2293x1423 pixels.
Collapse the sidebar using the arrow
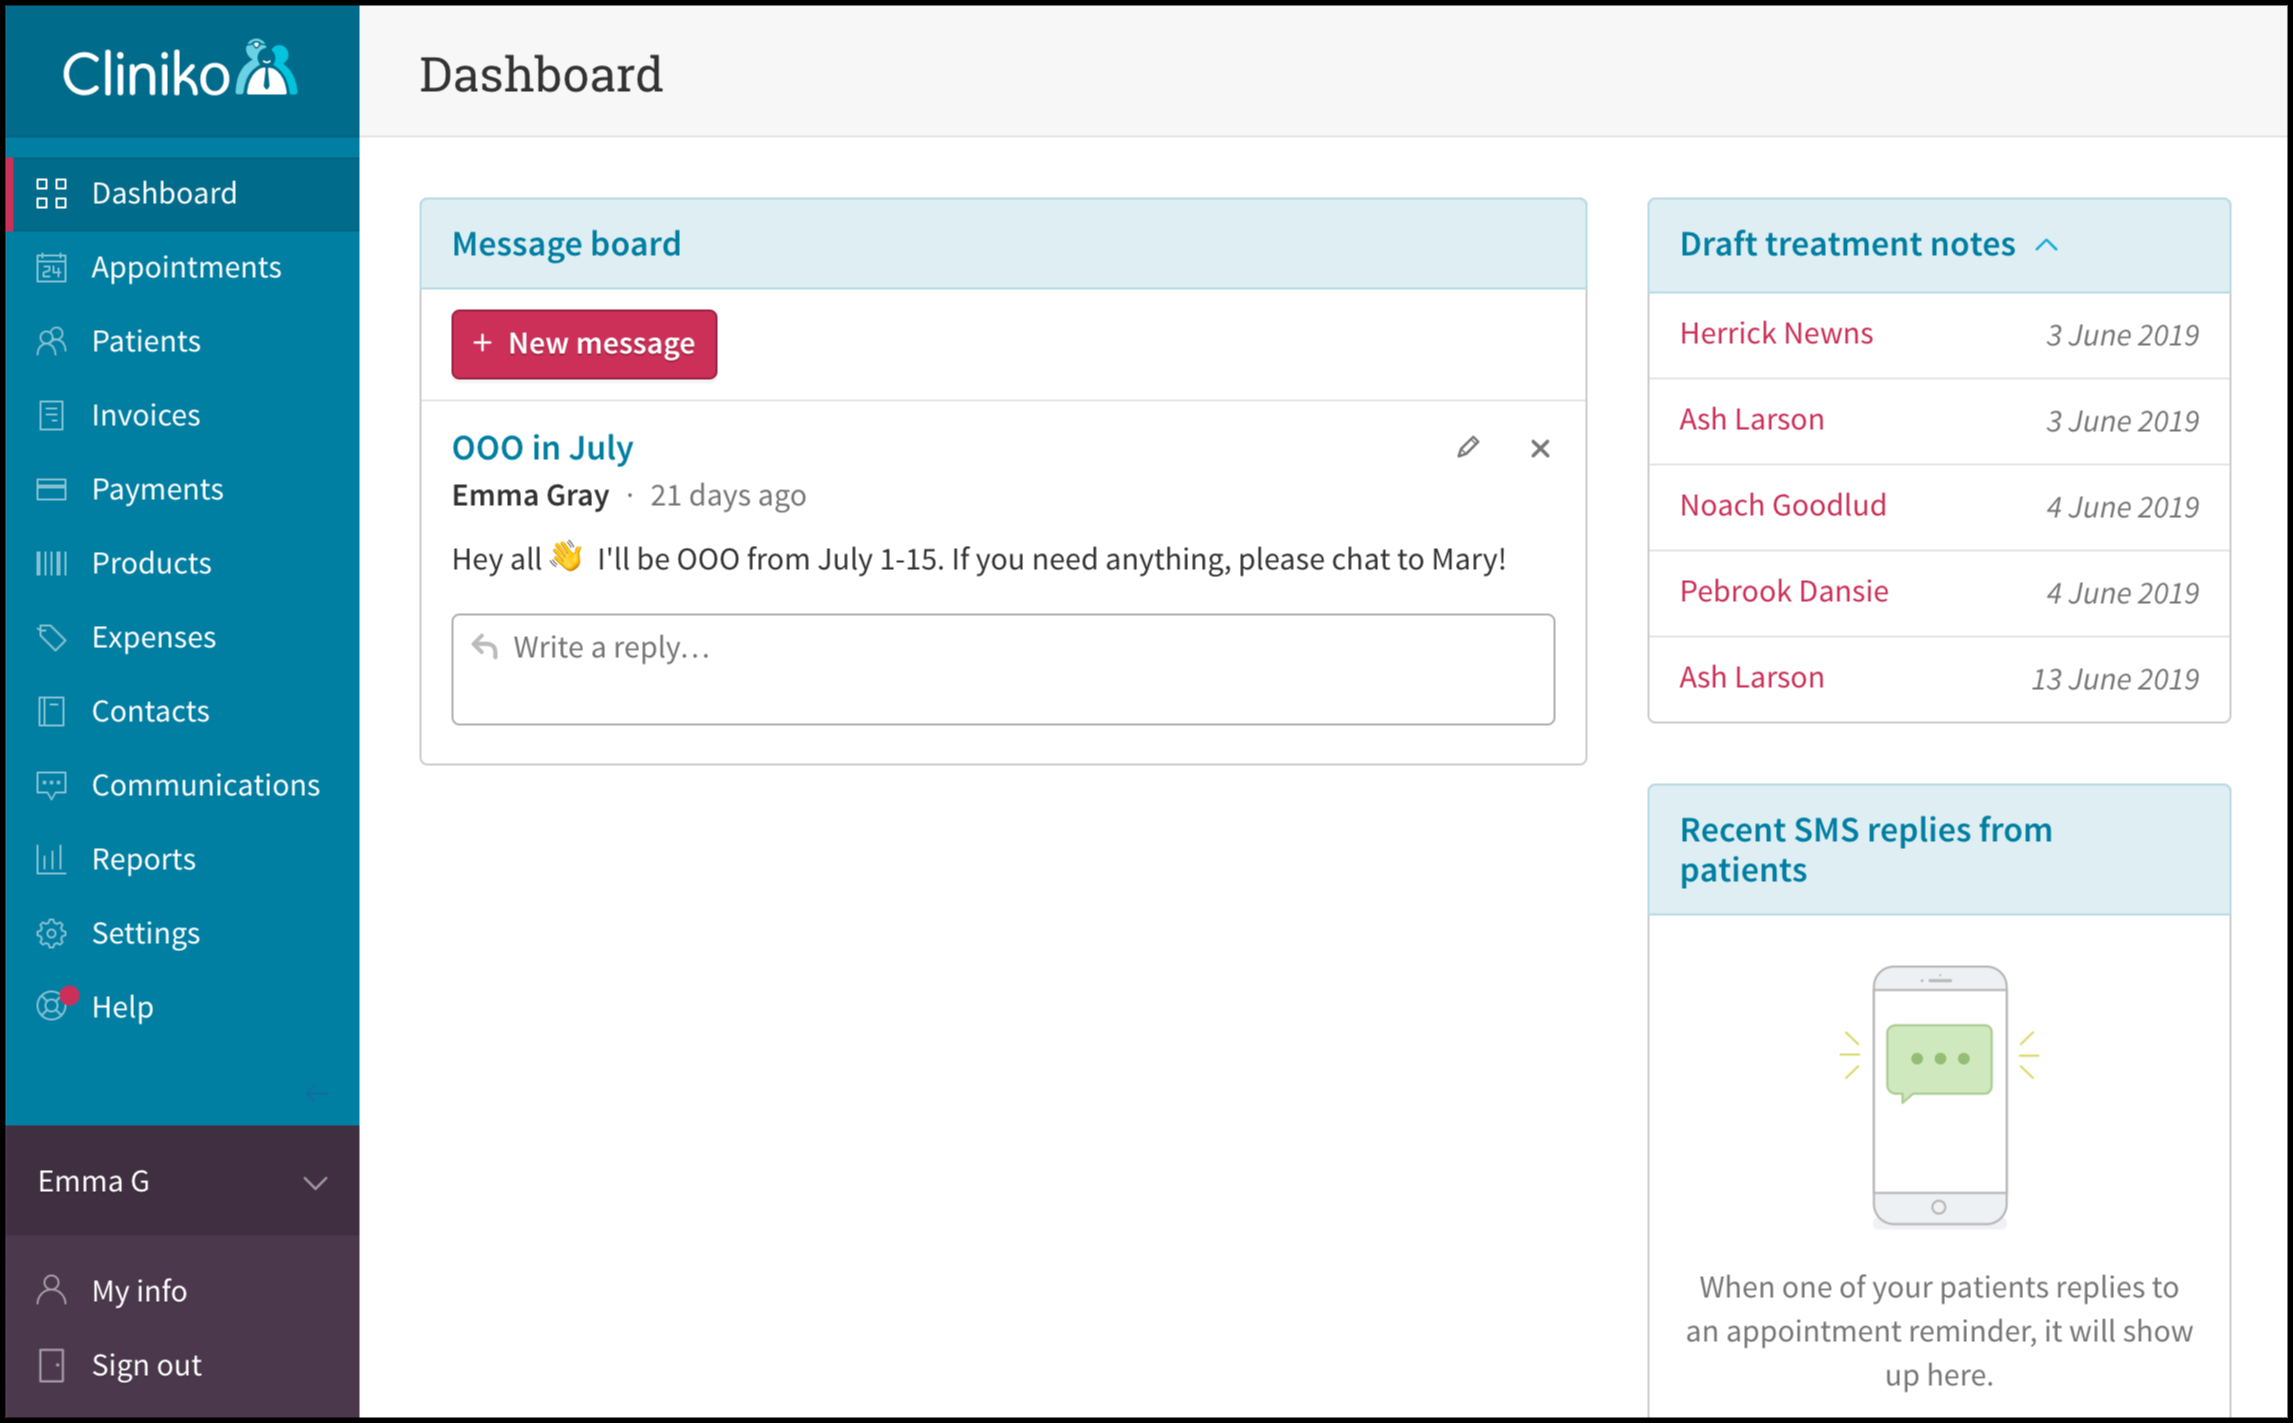316,1093
